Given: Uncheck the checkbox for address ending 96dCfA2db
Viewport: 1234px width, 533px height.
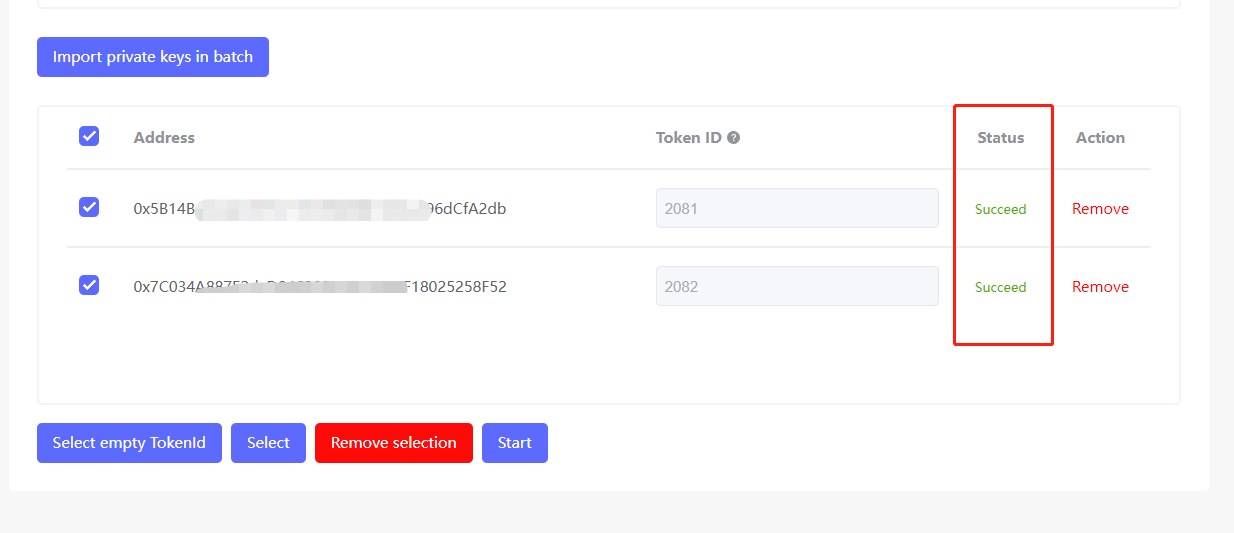Looking at the screenshot, I should click(89, 207).
